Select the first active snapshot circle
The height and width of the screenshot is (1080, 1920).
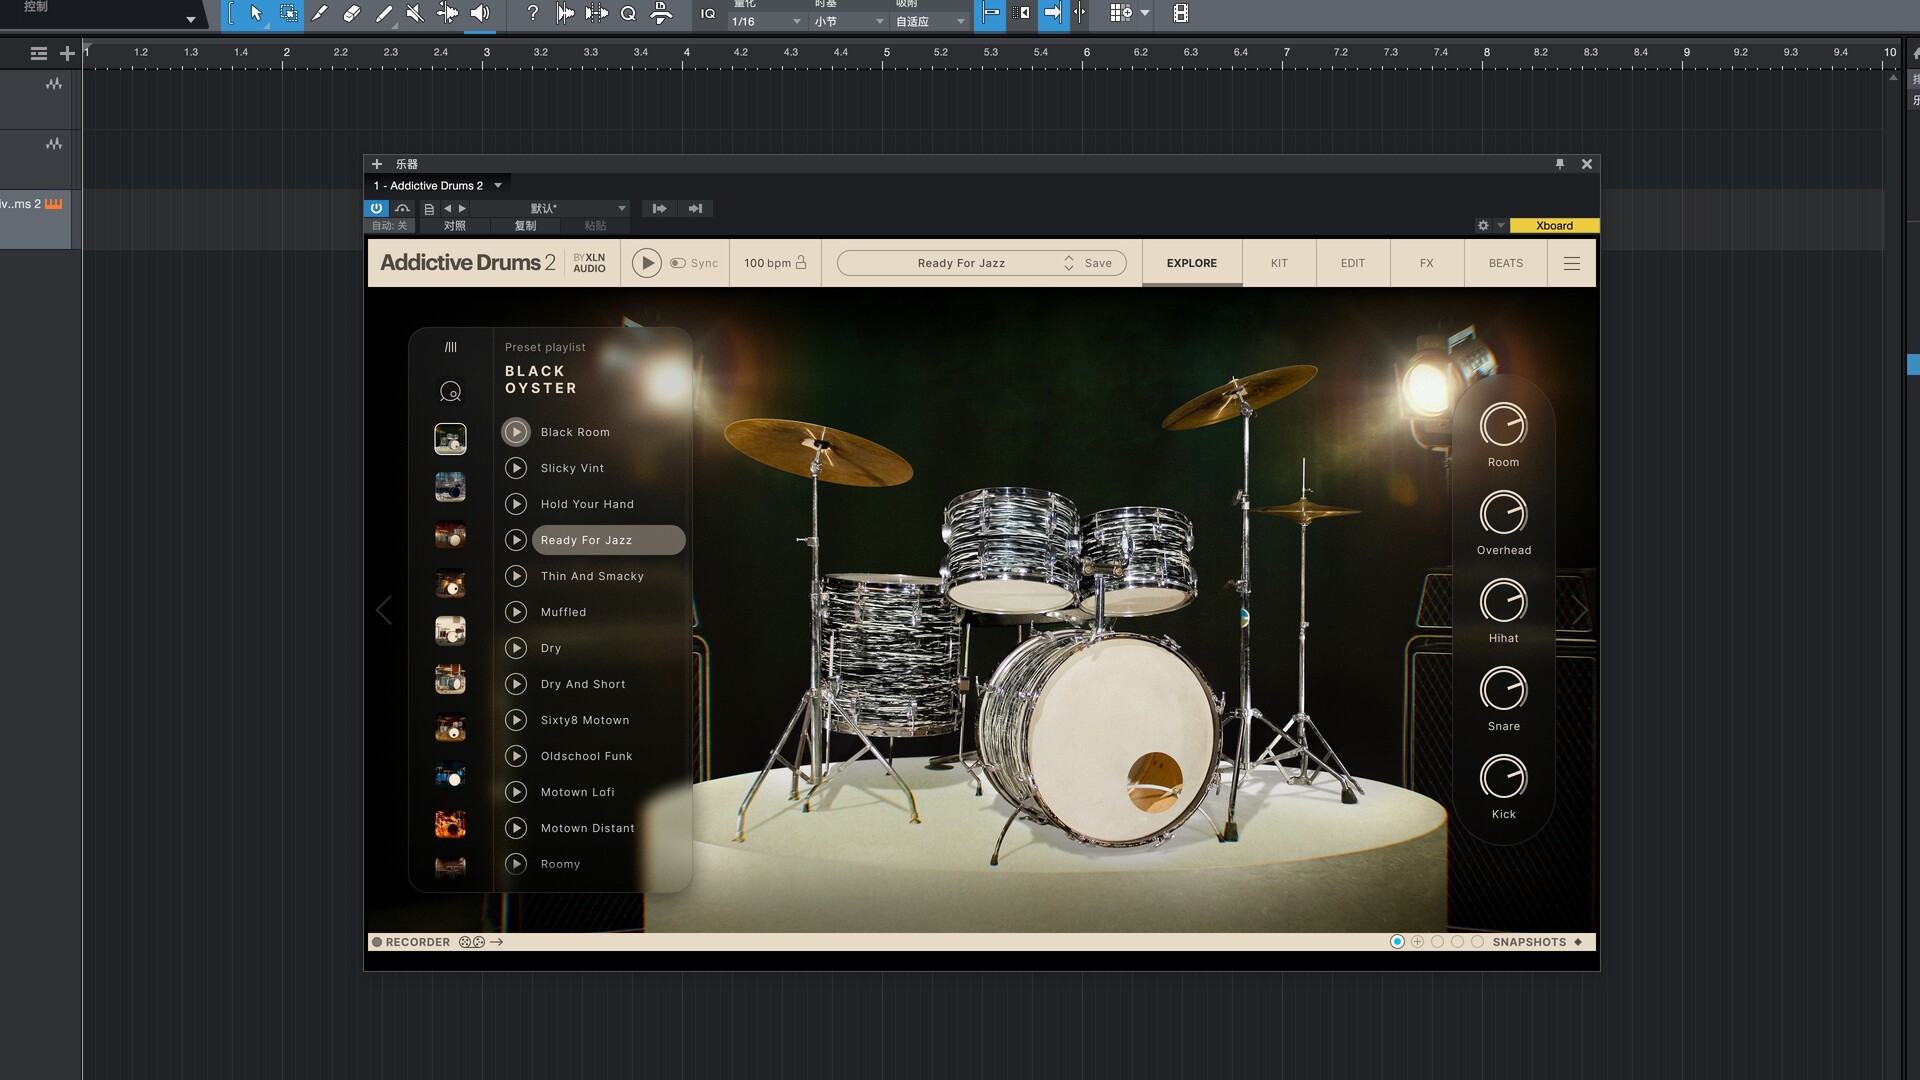click(x=1397, y=942)
